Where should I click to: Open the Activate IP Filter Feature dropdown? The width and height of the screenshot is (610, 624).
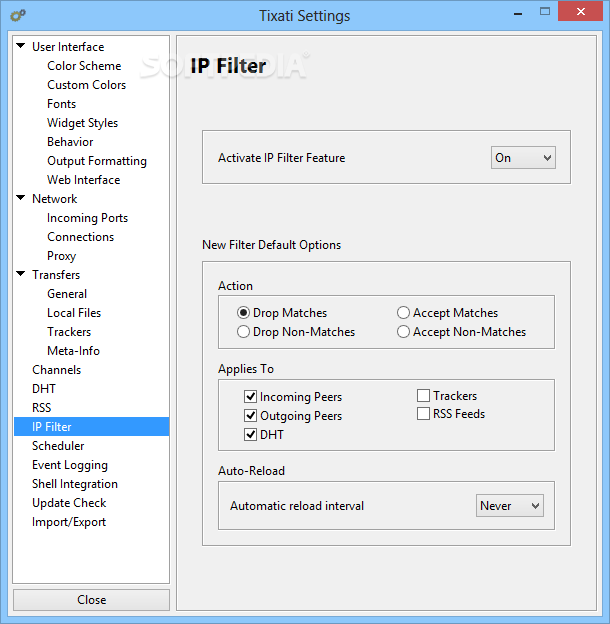pos(523,158)
